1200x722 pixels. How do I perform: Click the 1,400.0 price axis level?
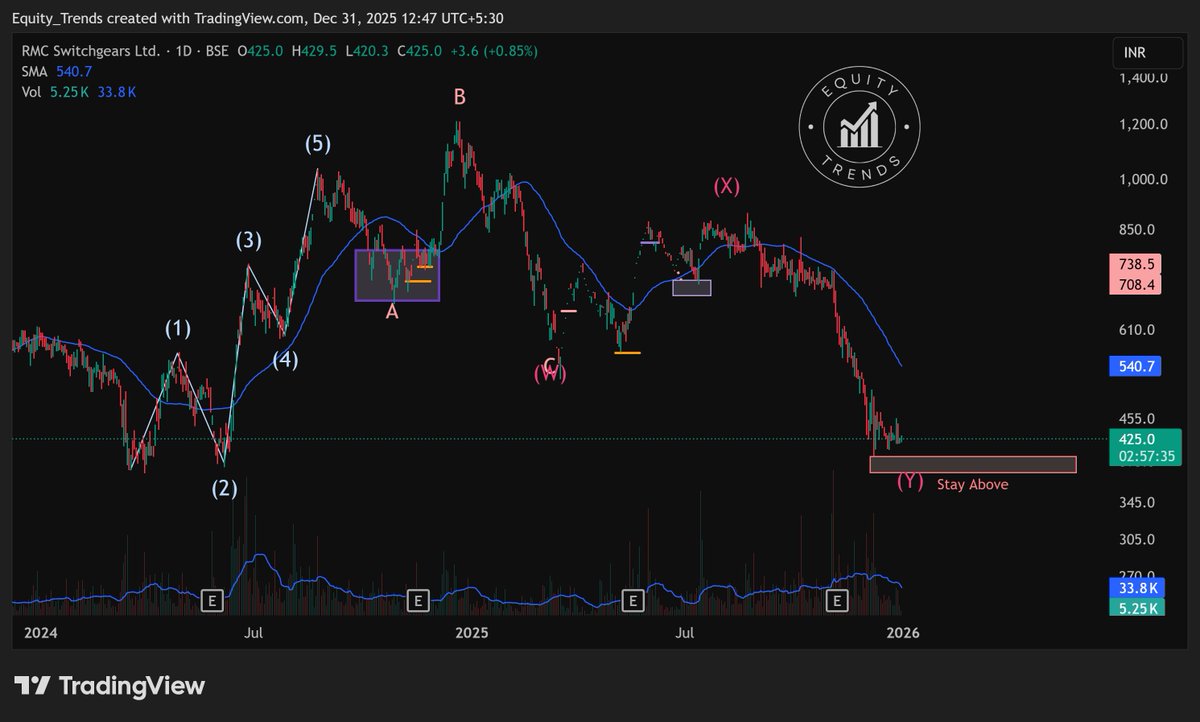[x=1143, y=77]
